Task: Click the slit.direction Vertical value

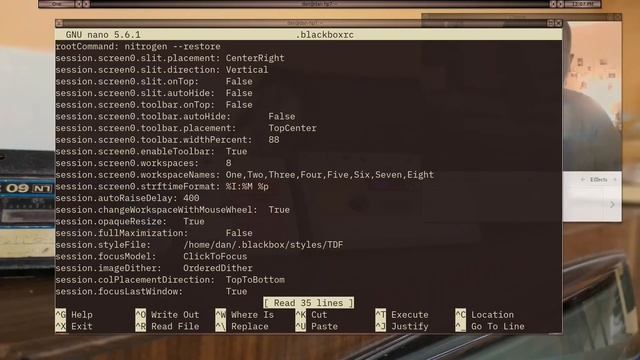Action: point(247,70)
